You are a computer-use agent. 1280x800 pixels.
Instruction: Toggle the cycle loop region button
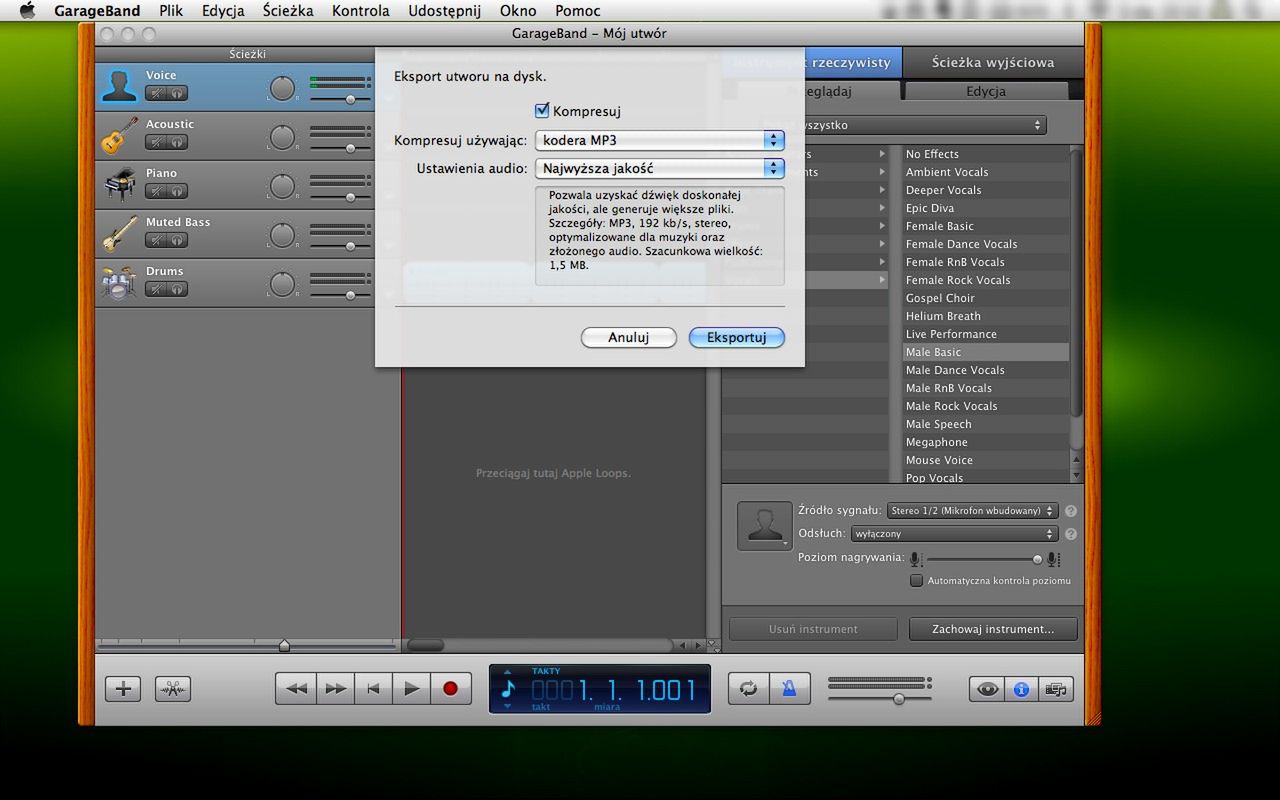(x=748, y=689)
